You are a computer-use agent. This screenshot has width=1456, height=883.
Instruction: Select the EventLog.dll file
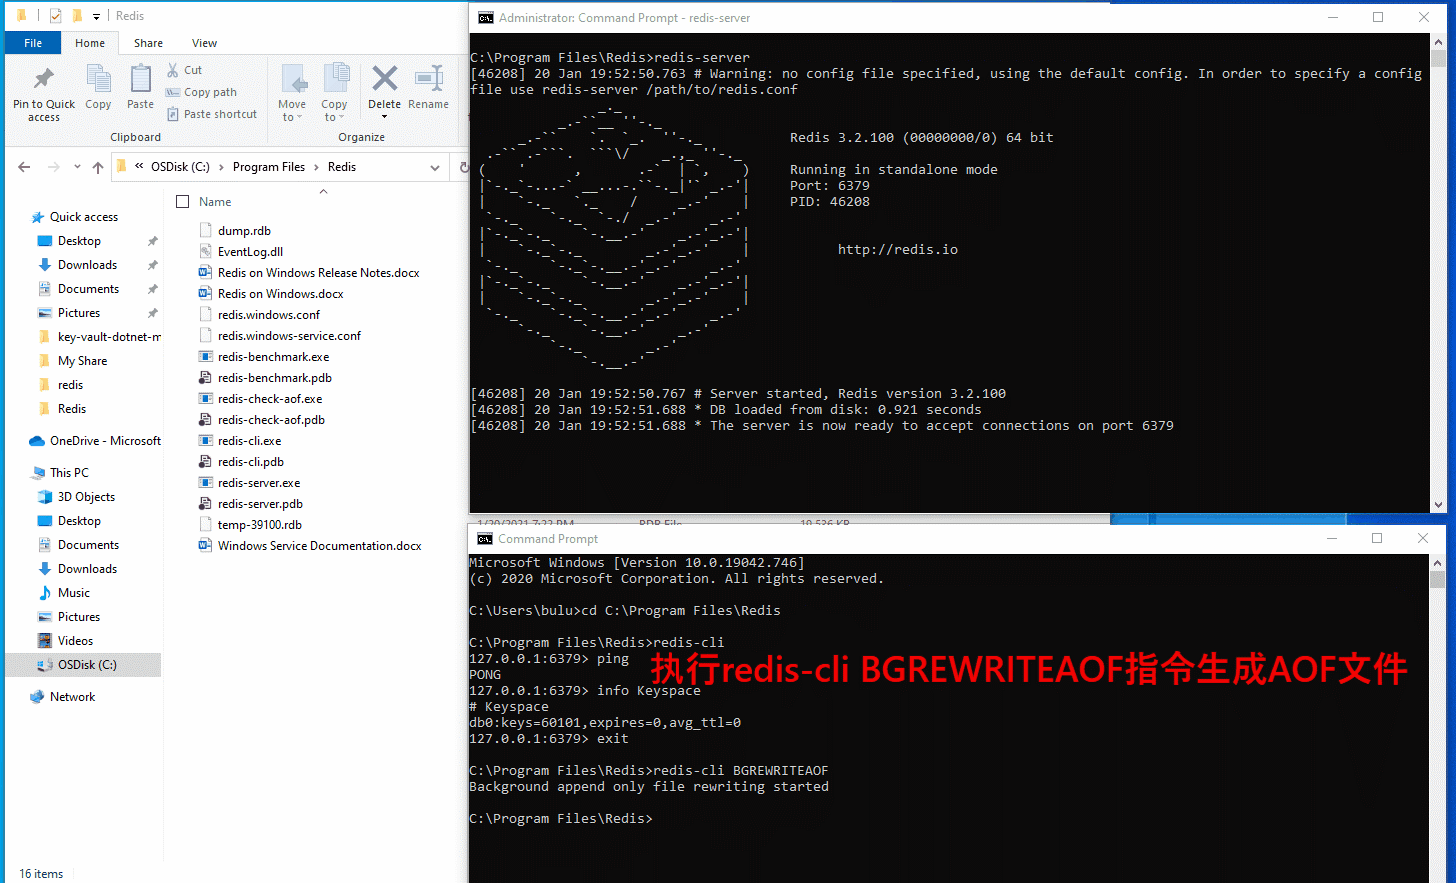pos(250,252)
